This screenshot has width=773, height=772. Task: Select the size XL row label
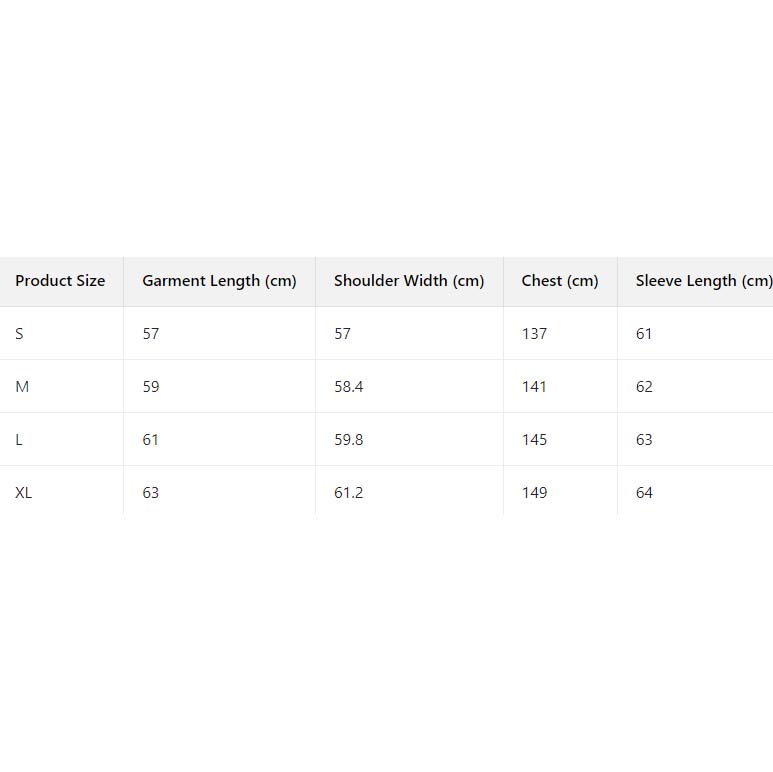[24, 493]
